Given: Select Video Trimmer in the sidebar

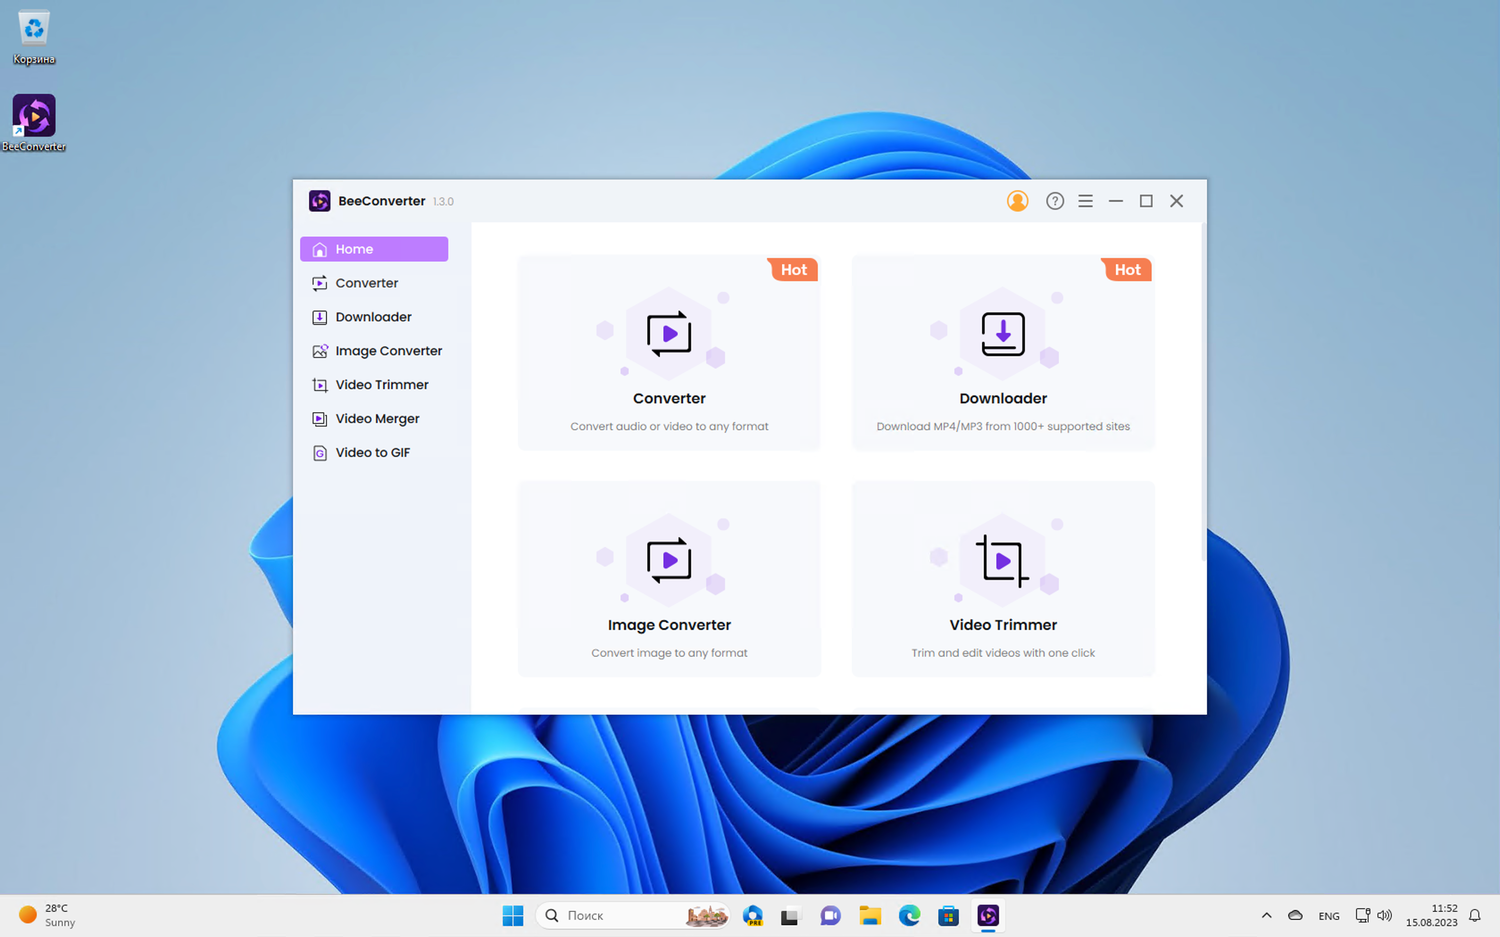Looking at the screenshot, I should [x=374, y=385].
